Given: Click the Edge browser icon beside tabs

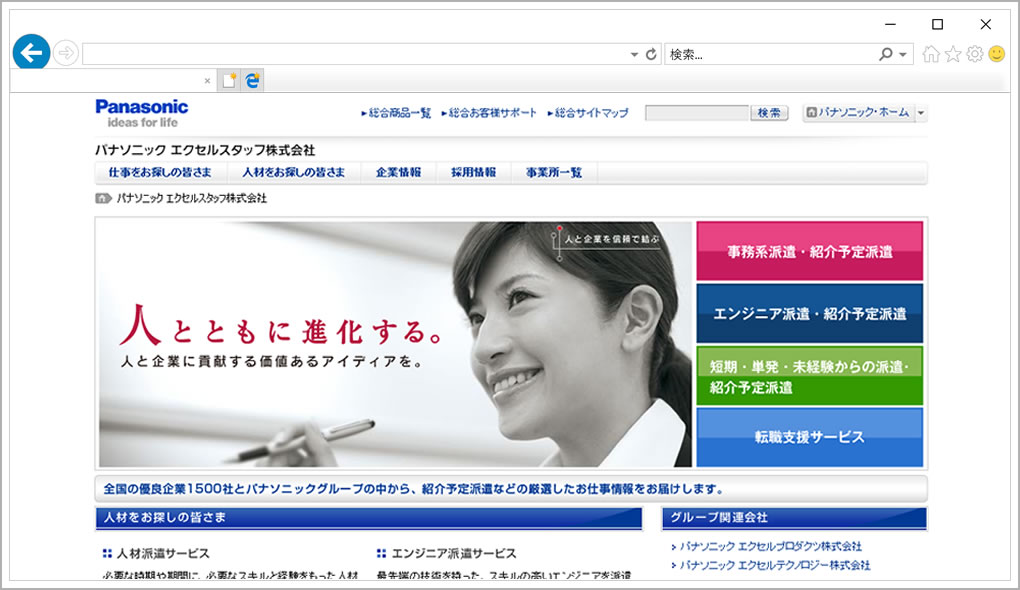Looking at the screenshot, I should (x=252, y=81).
